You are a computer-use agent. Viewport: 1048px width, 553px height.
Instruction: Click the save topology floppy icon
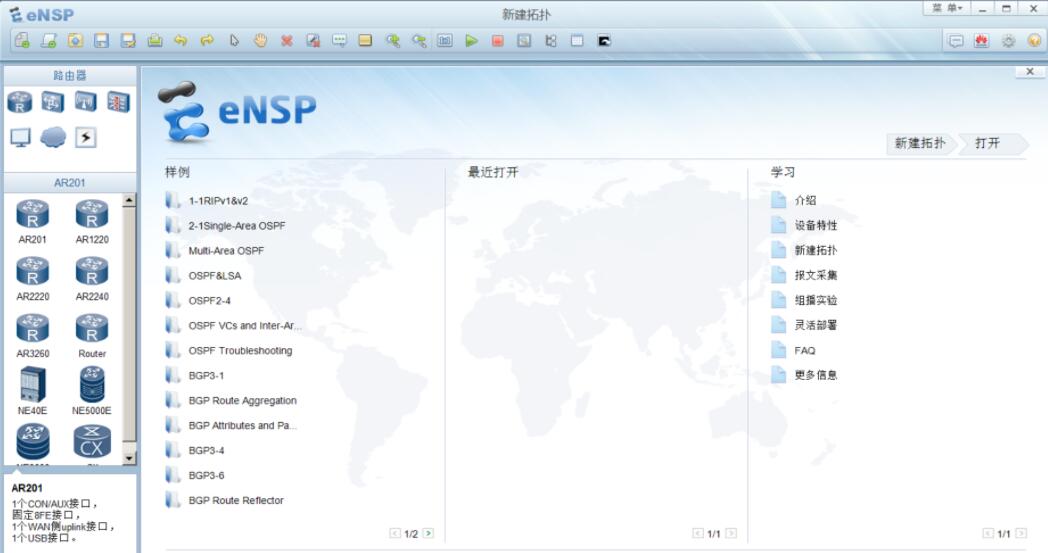click(x=101, y=41)
